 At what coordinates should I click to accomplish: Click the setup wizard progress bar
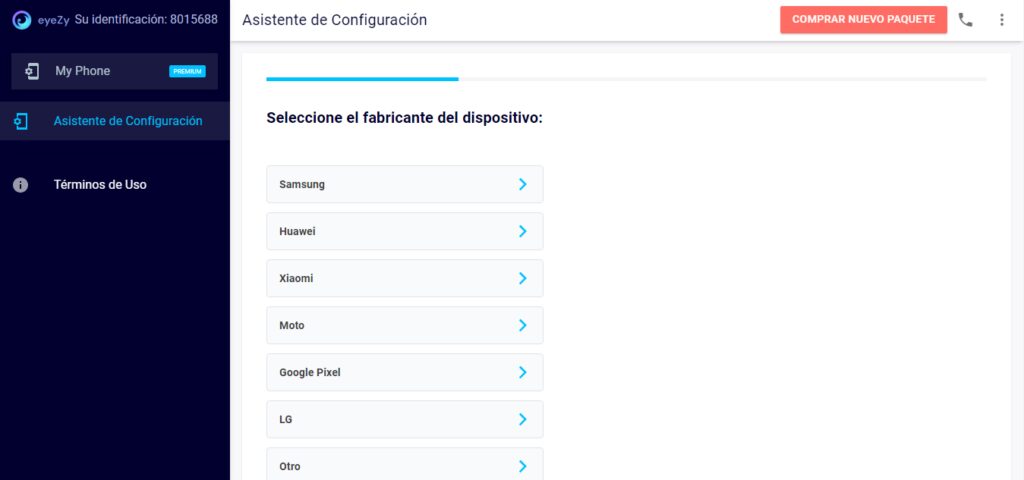626,79
